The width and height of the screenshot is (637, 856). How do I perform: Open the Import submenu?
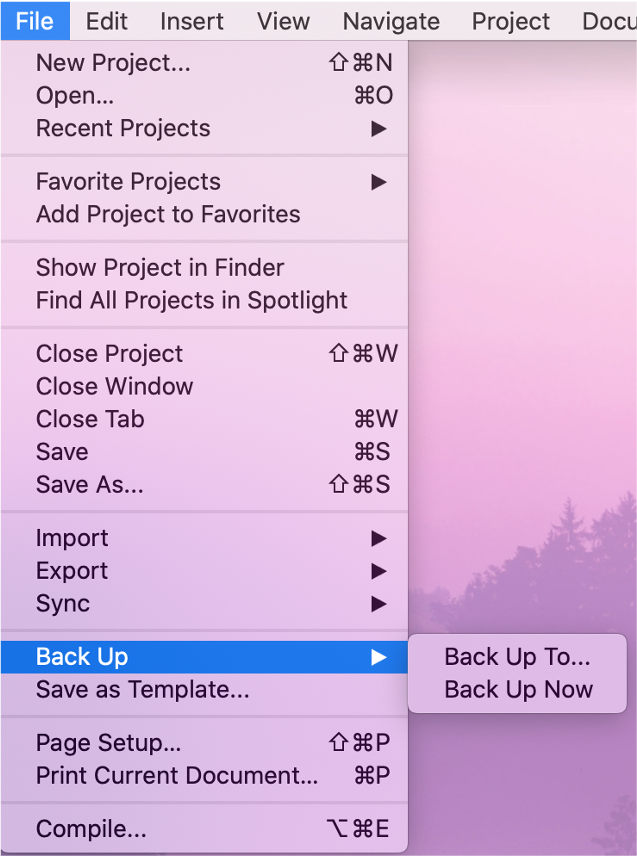[204, 538]
